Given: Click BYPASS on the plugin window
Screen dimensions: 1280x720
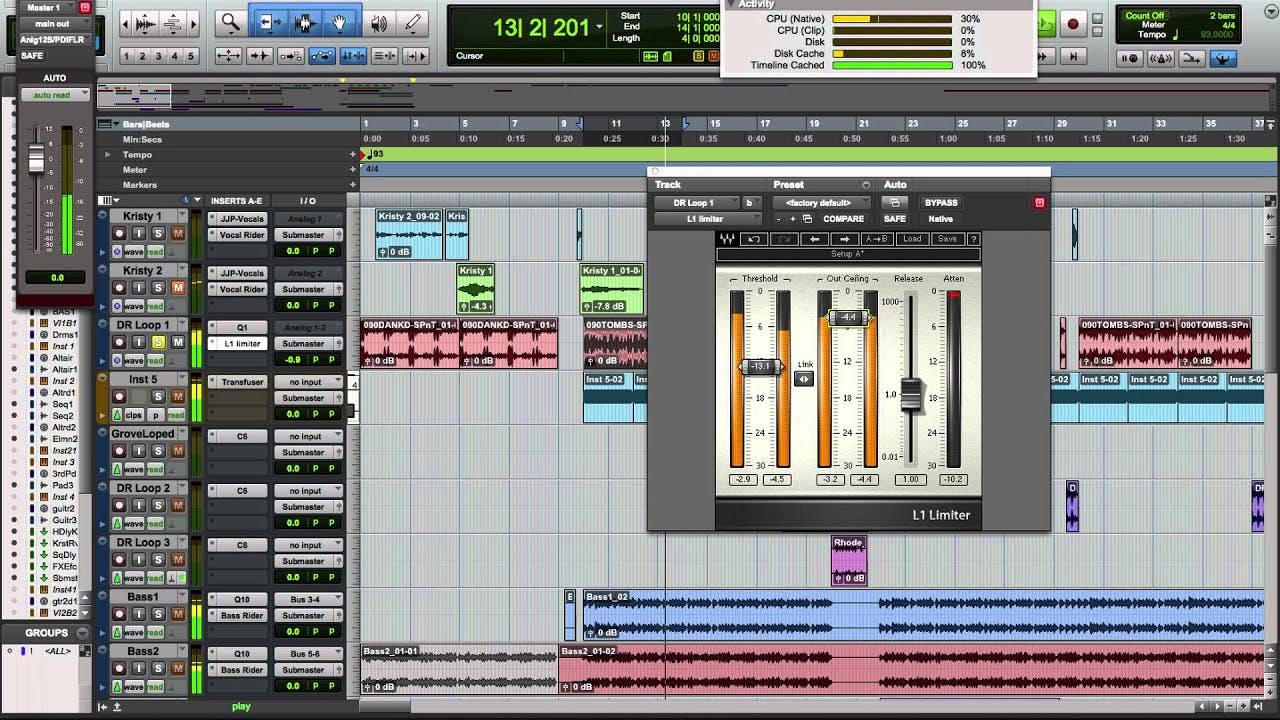Looking at the screenshot, I should [940, 203].
